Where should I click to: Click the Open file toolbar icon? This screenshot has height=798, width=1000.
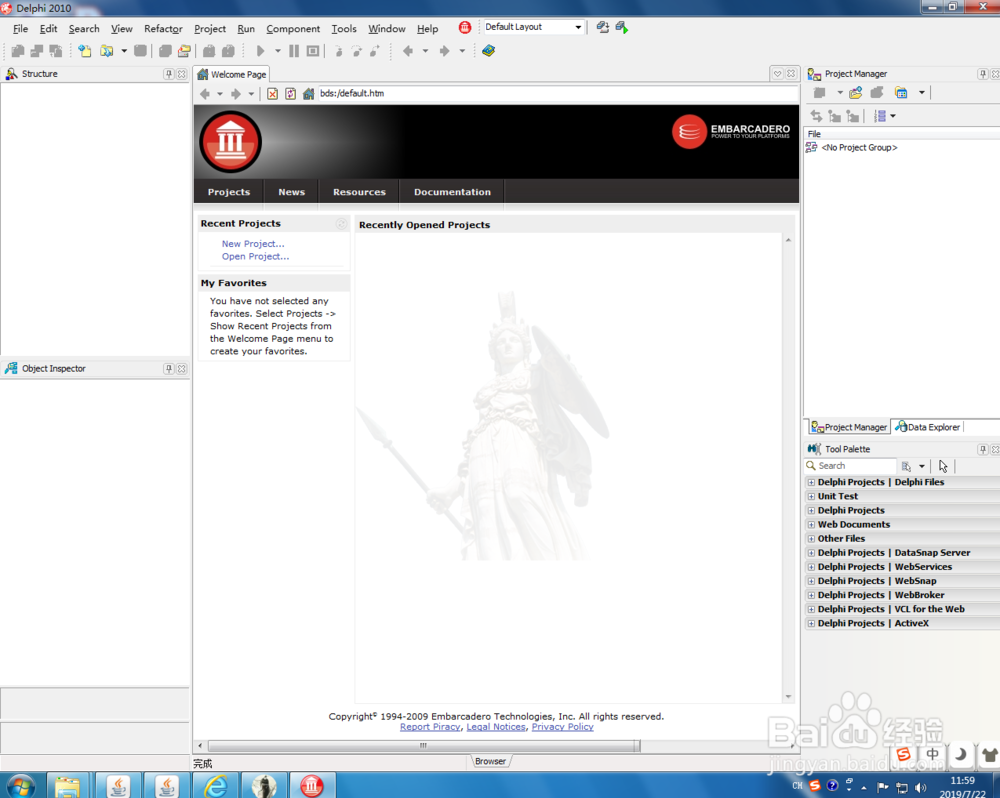(x=107, y=51)
